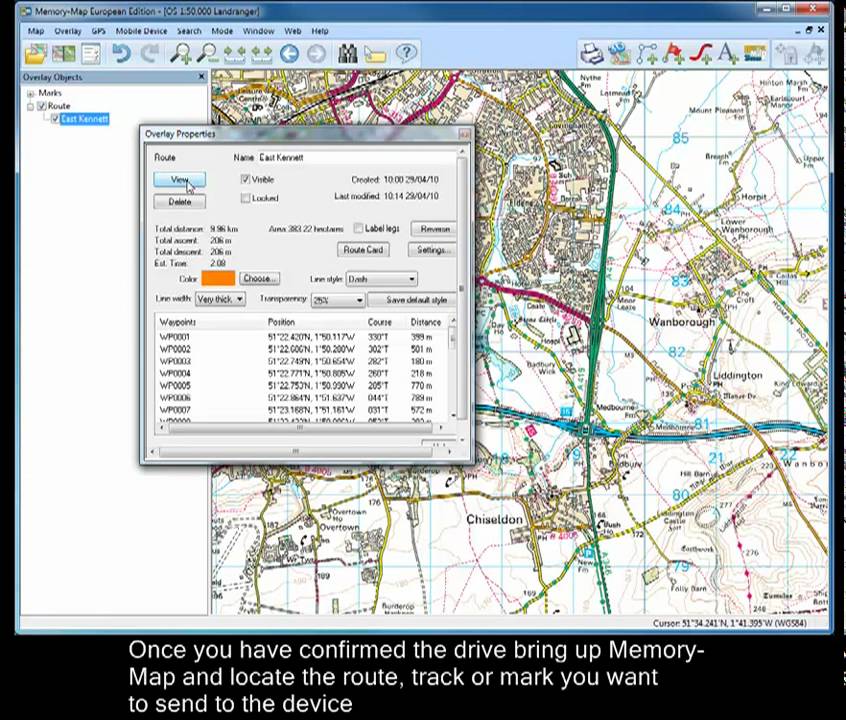Zoom in with the magnifier plus

click(x=180, y=53)
